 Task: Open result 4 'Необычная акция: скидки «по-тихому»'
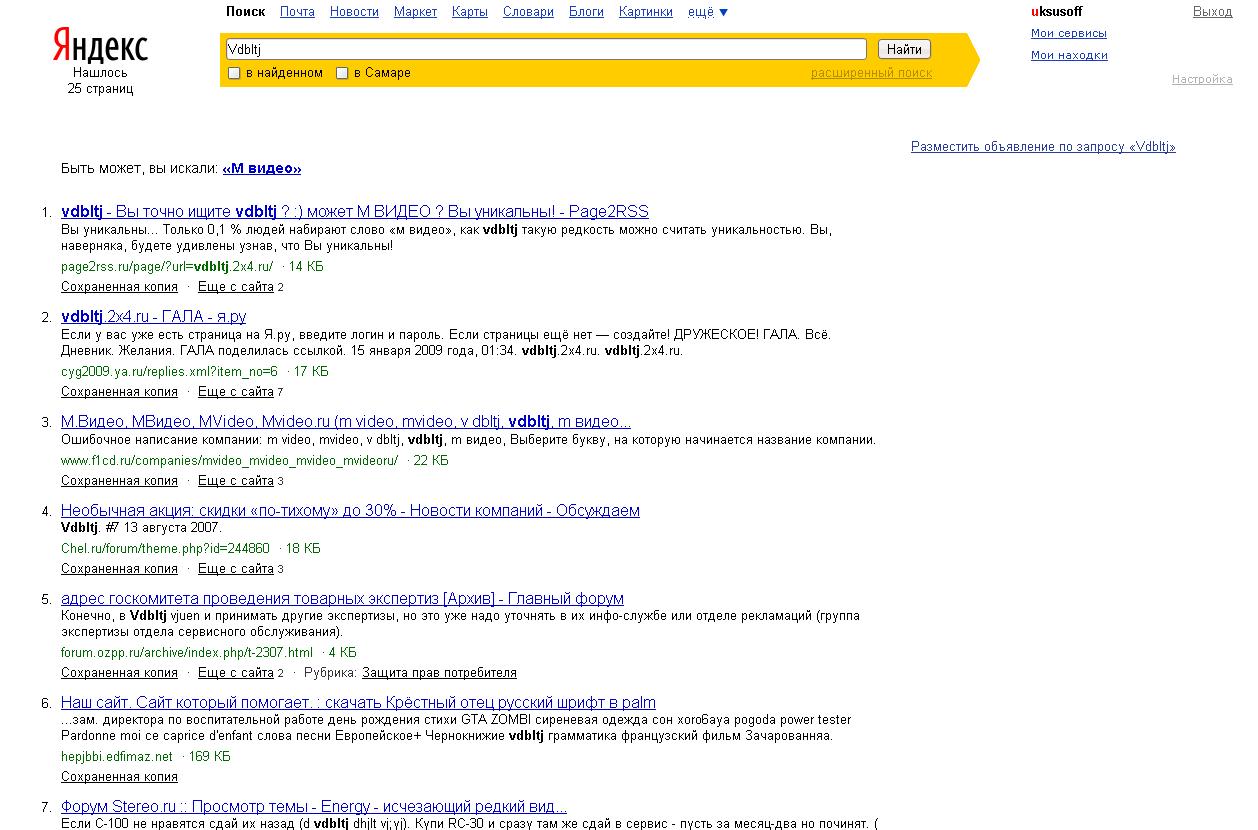tap(350, 511)
